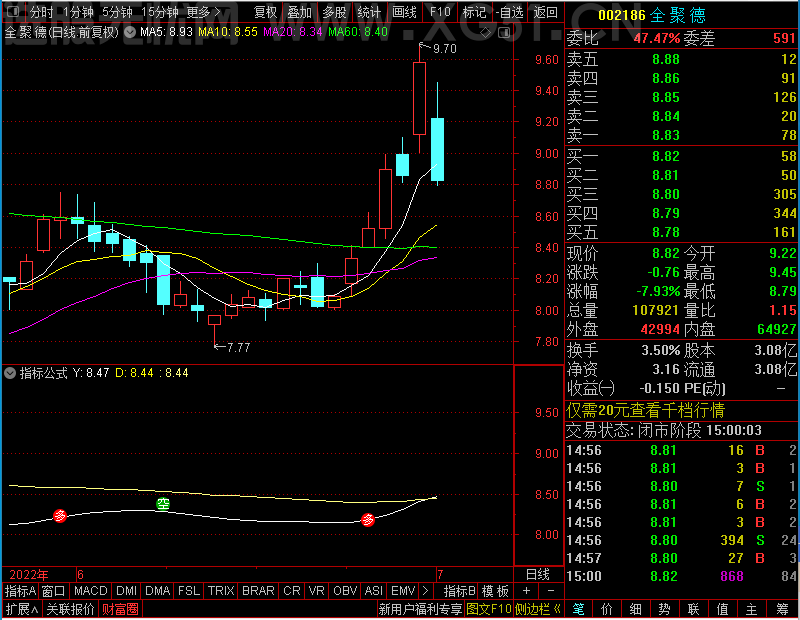Select the 1分钟 period

[78, 12]
